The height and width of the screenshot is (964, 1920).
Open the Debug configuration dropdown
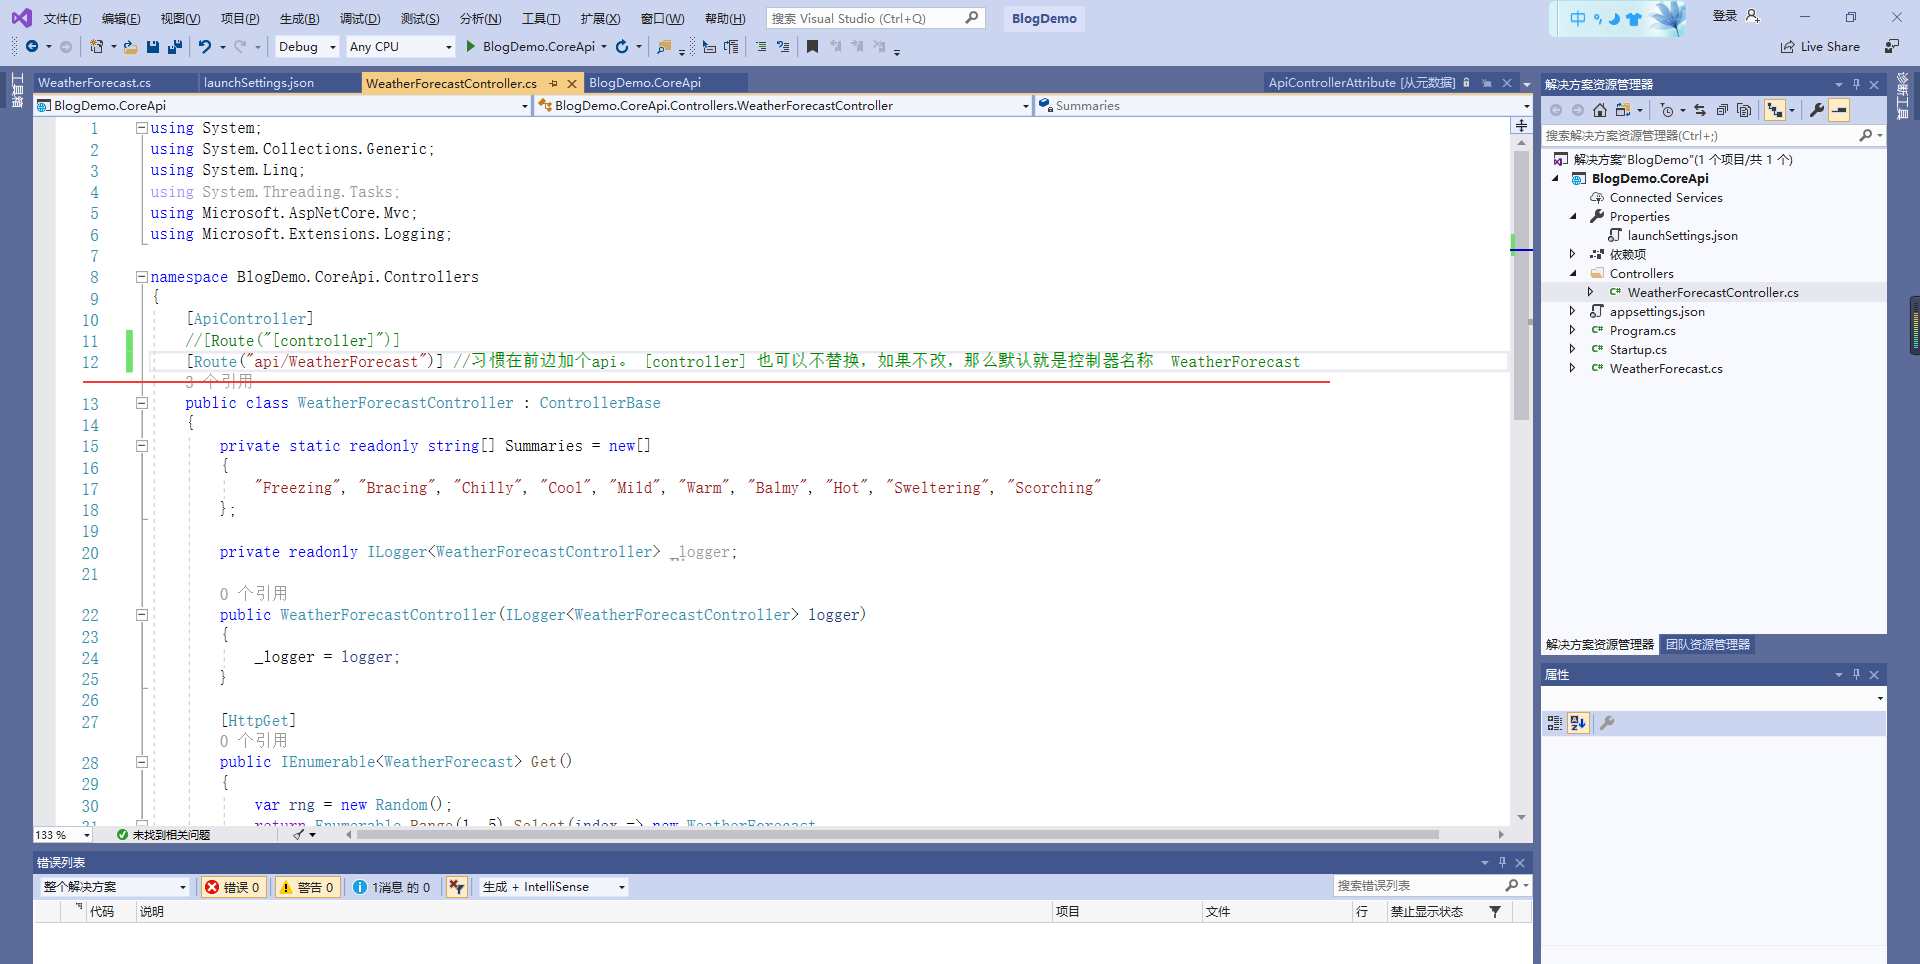307,47
